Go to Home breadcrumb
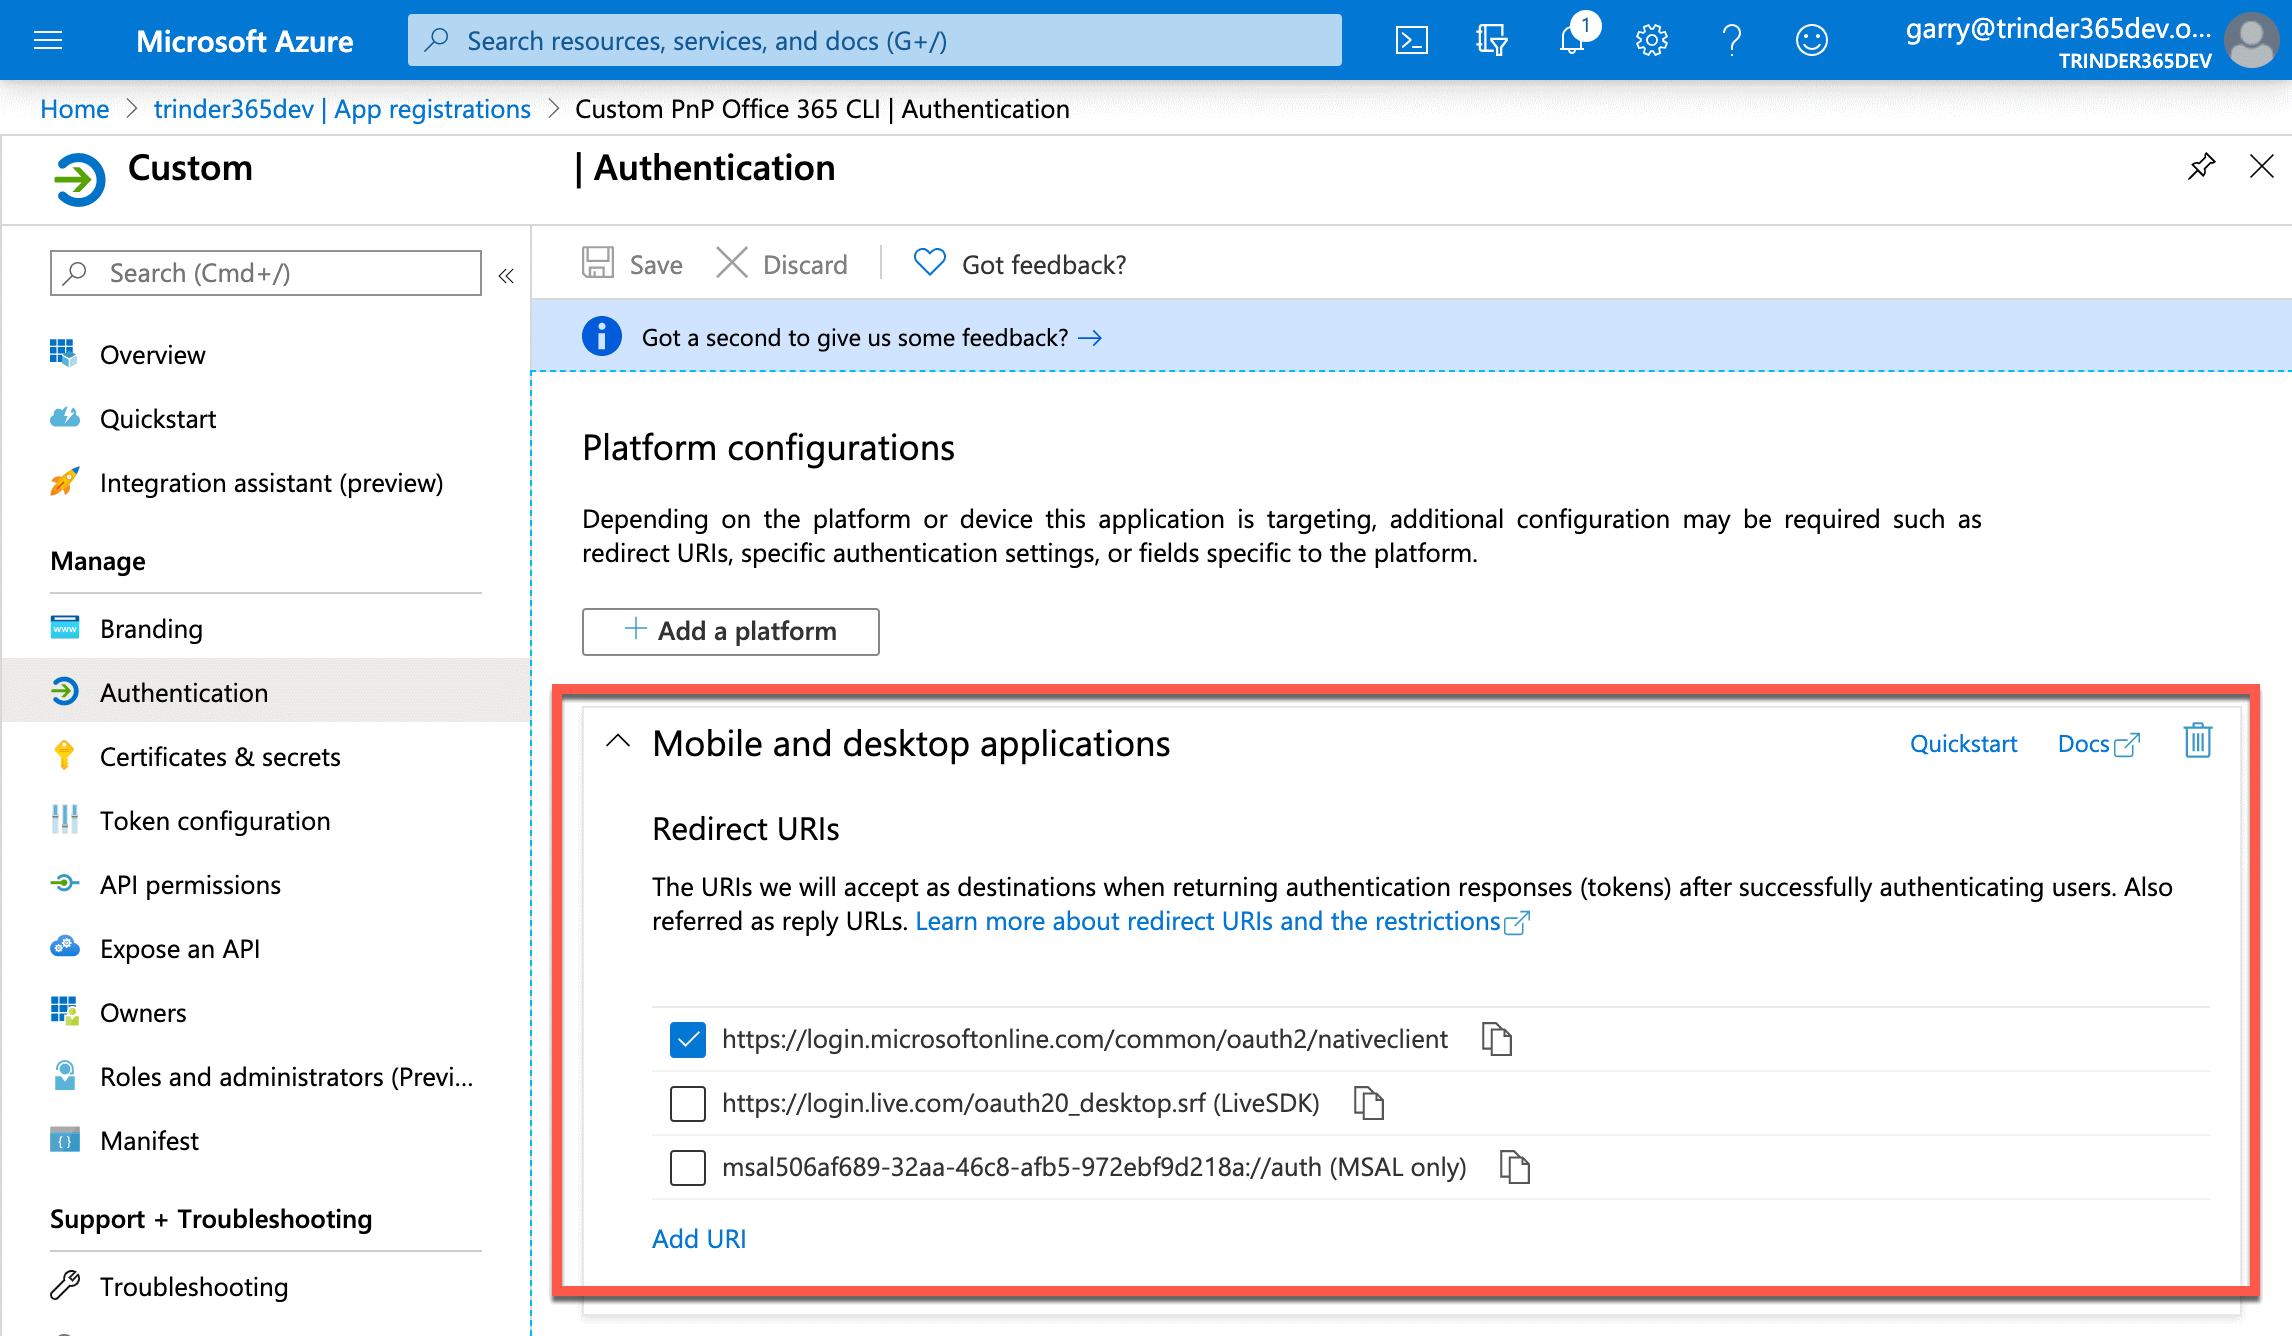This screenshot has width=2292, height=1336. coord(74,108)
